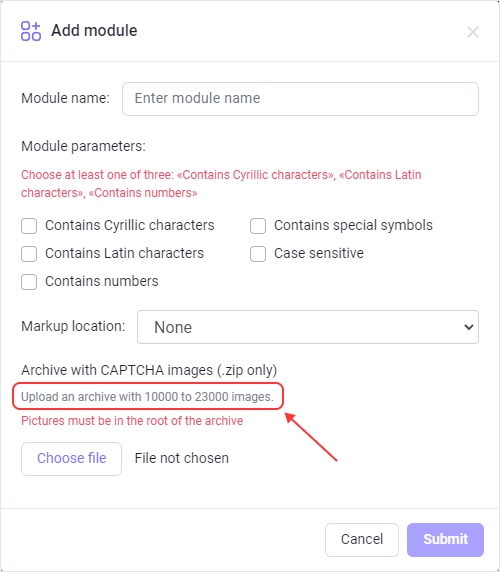Viewport: 500px width, 572px height.
Task: Click the Module name label
Action: pos(65,98)
